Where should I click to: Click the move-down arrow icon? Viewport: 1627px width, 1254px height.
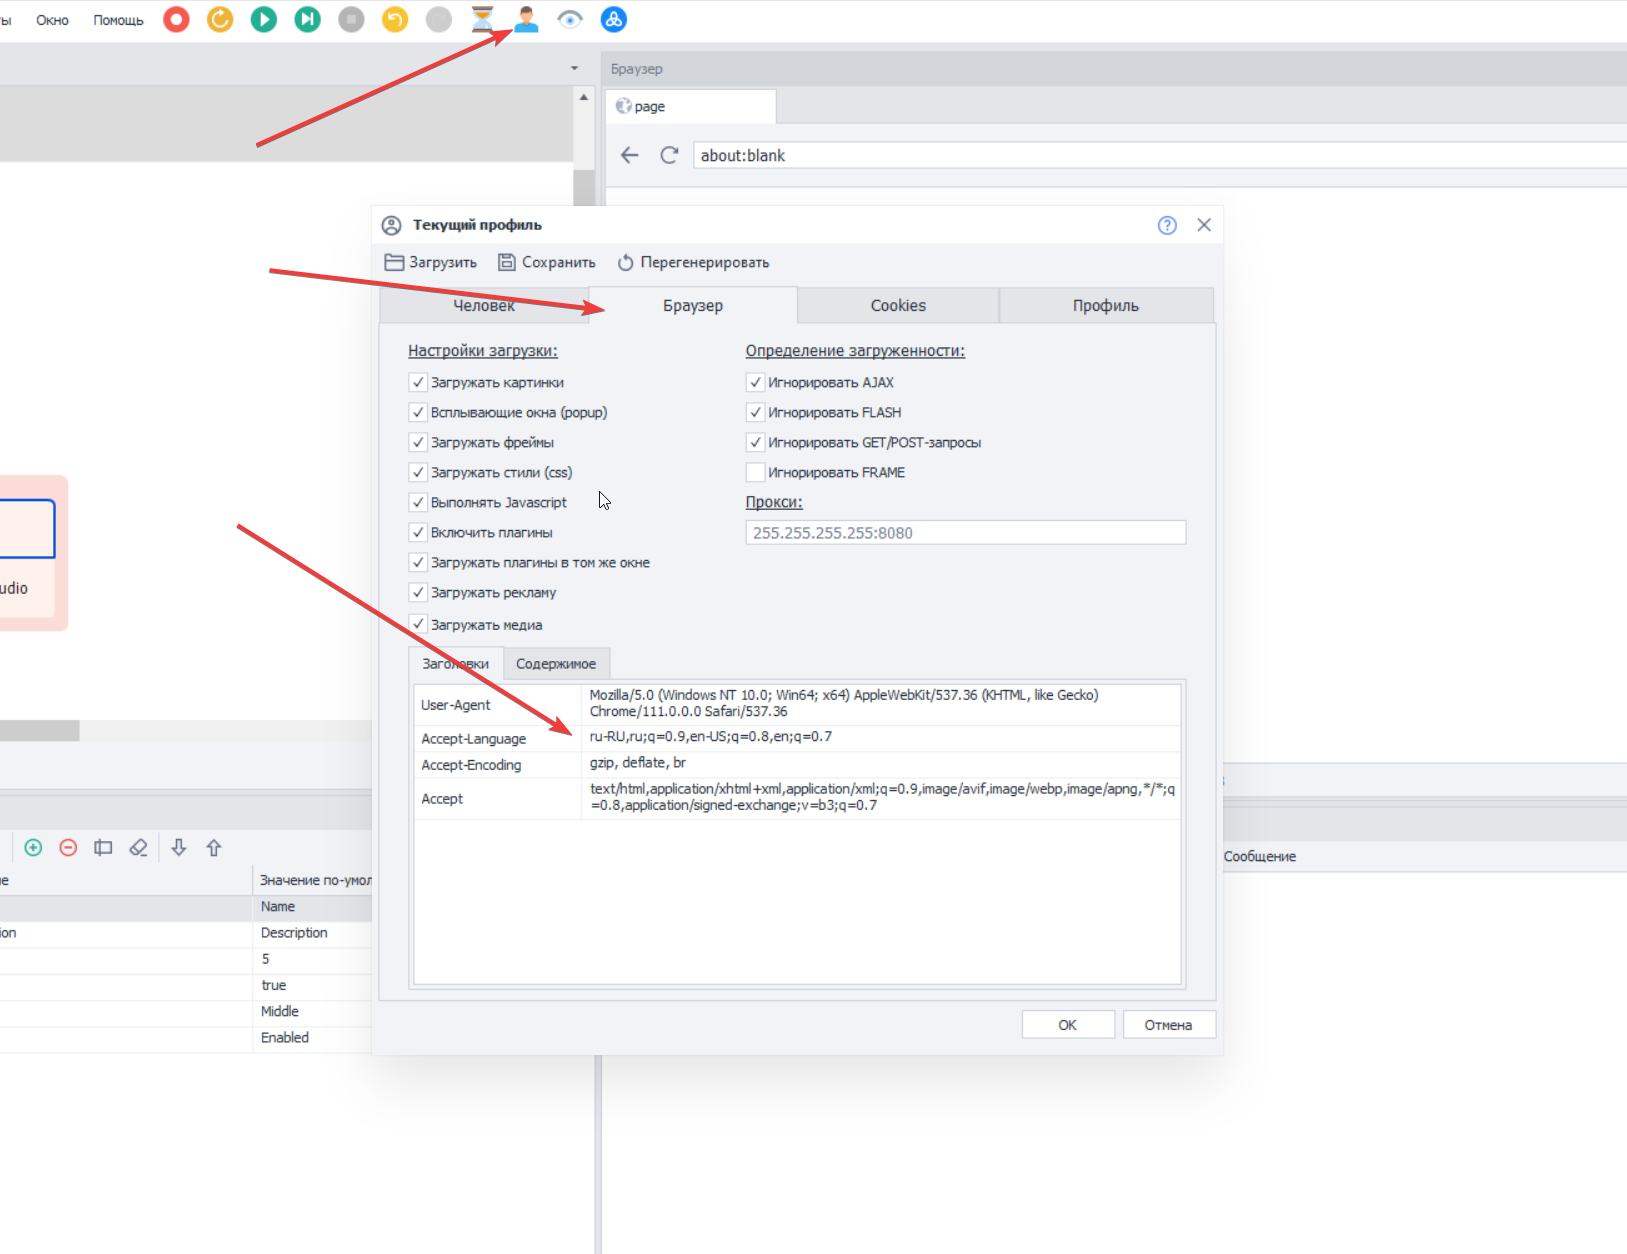[179, 848]
